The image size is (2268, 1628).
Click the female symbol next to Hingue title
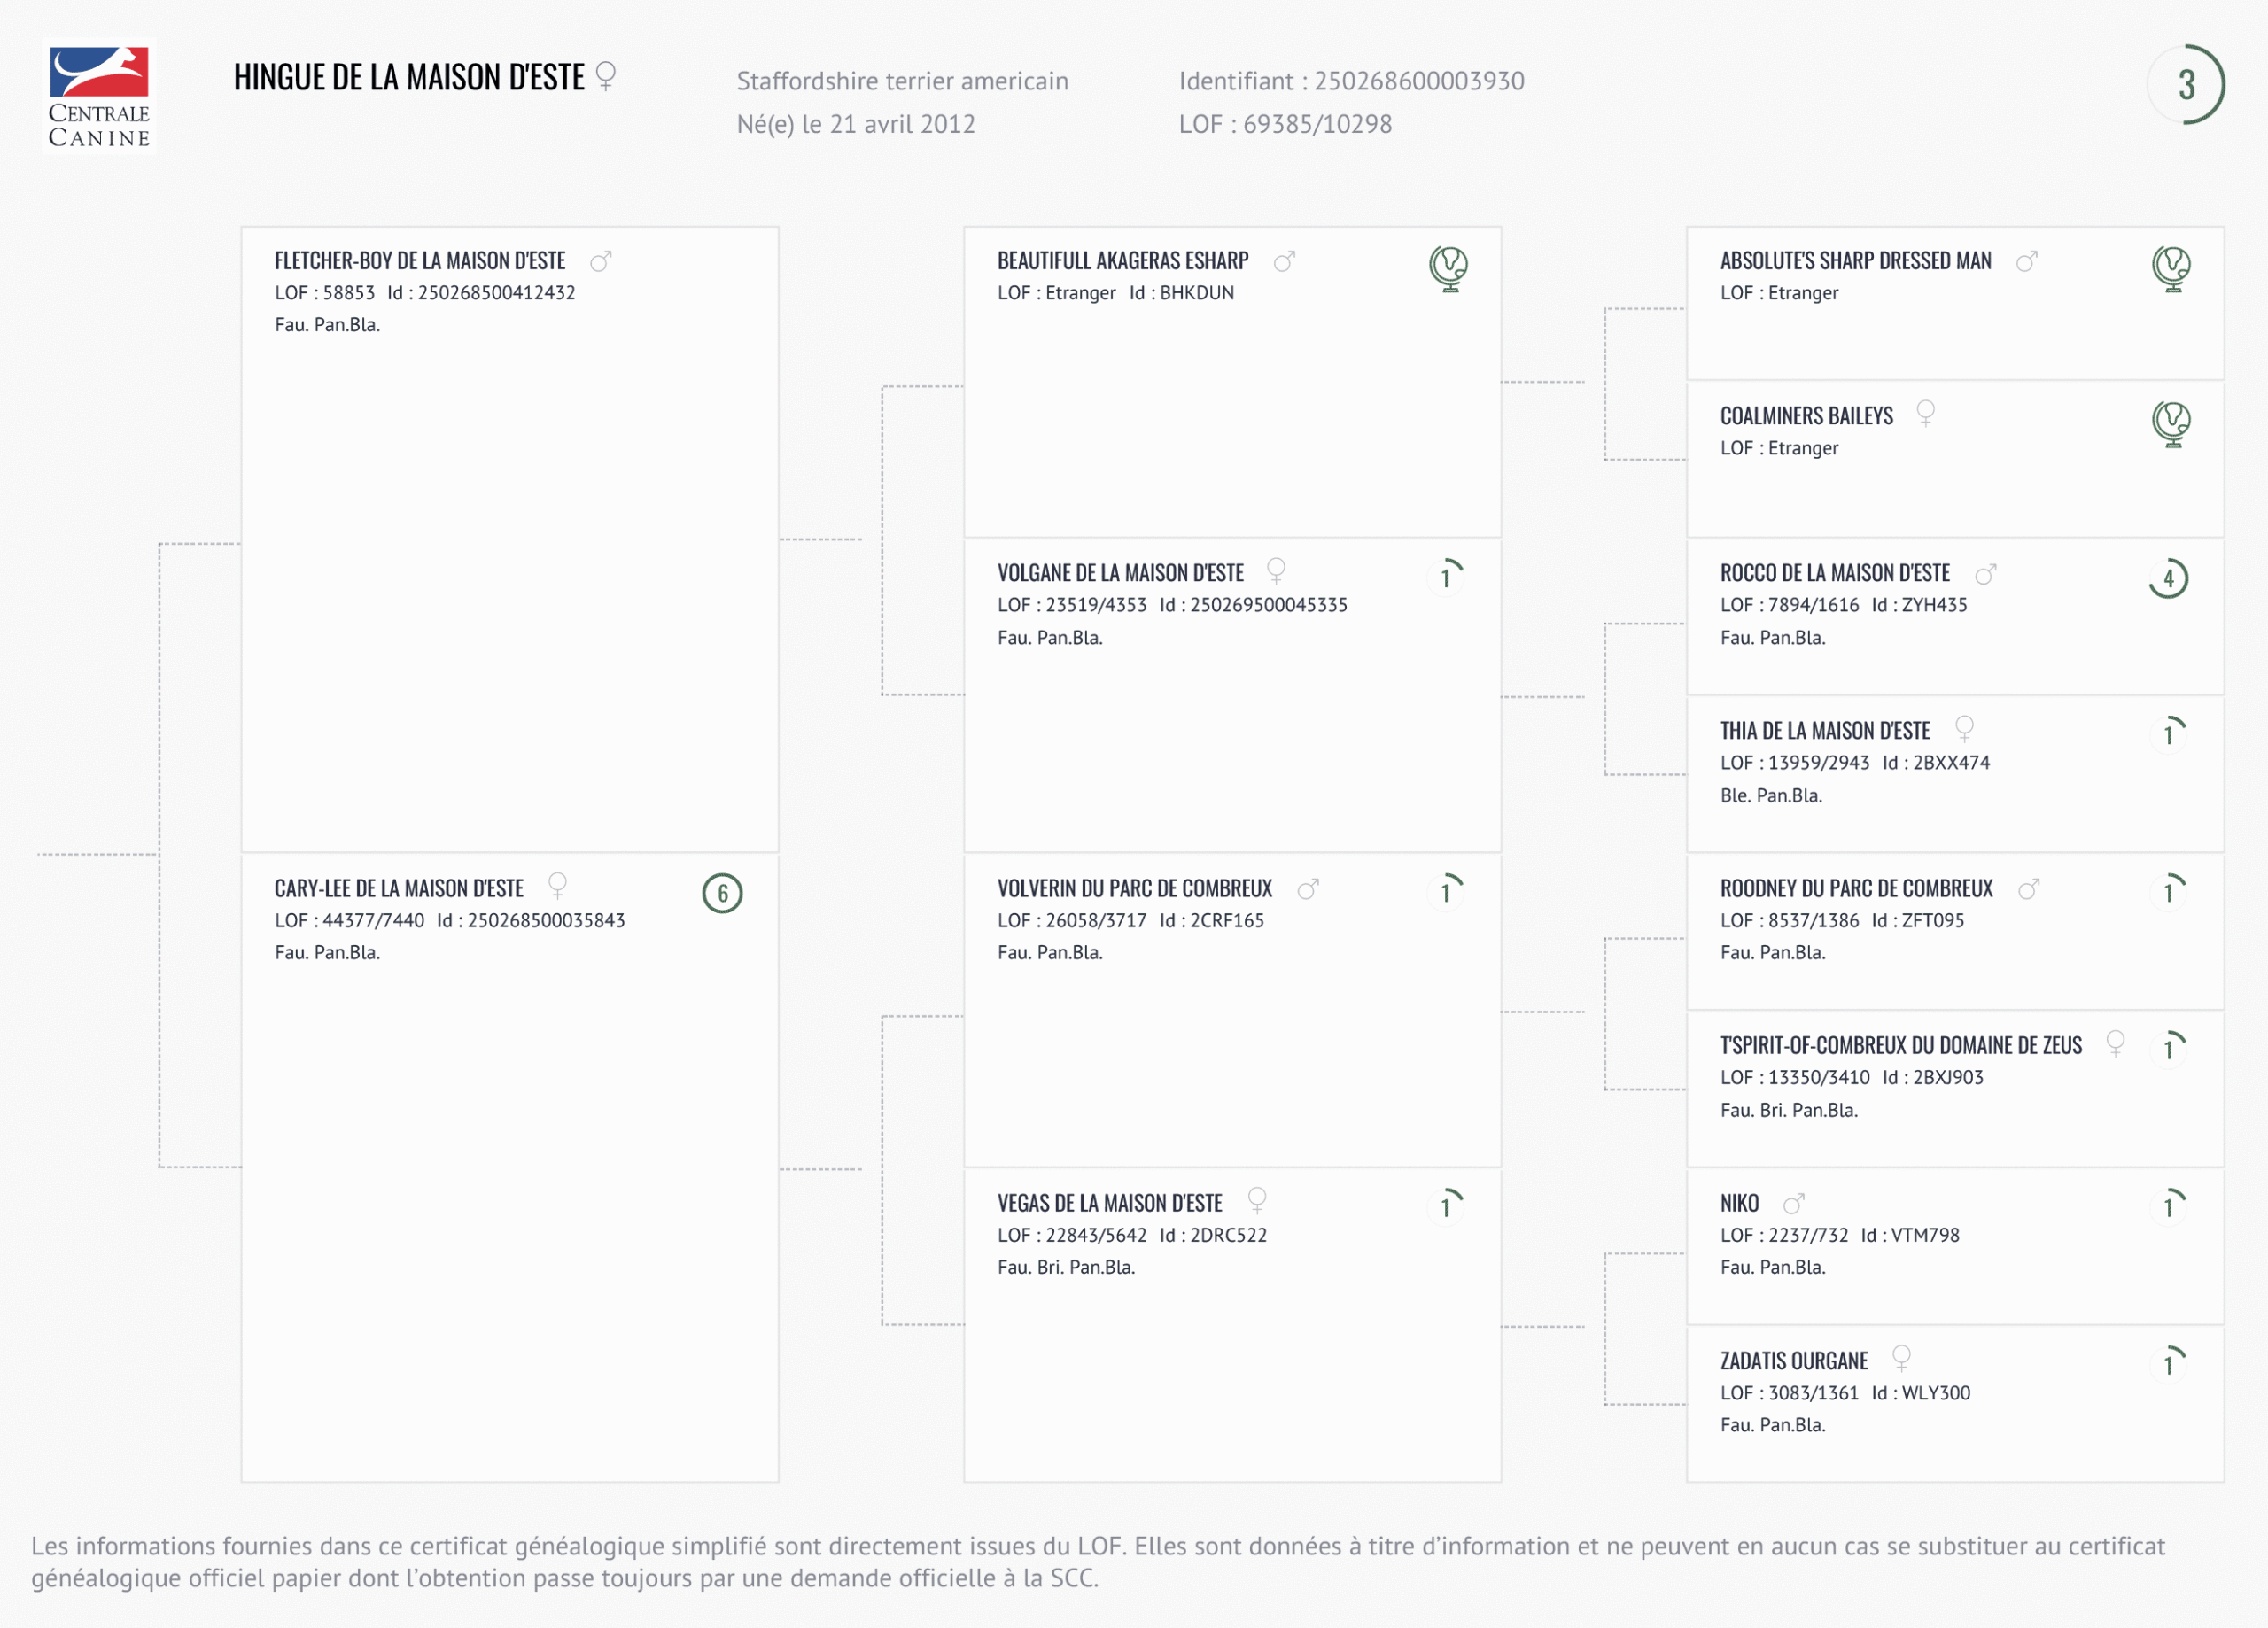606,75
